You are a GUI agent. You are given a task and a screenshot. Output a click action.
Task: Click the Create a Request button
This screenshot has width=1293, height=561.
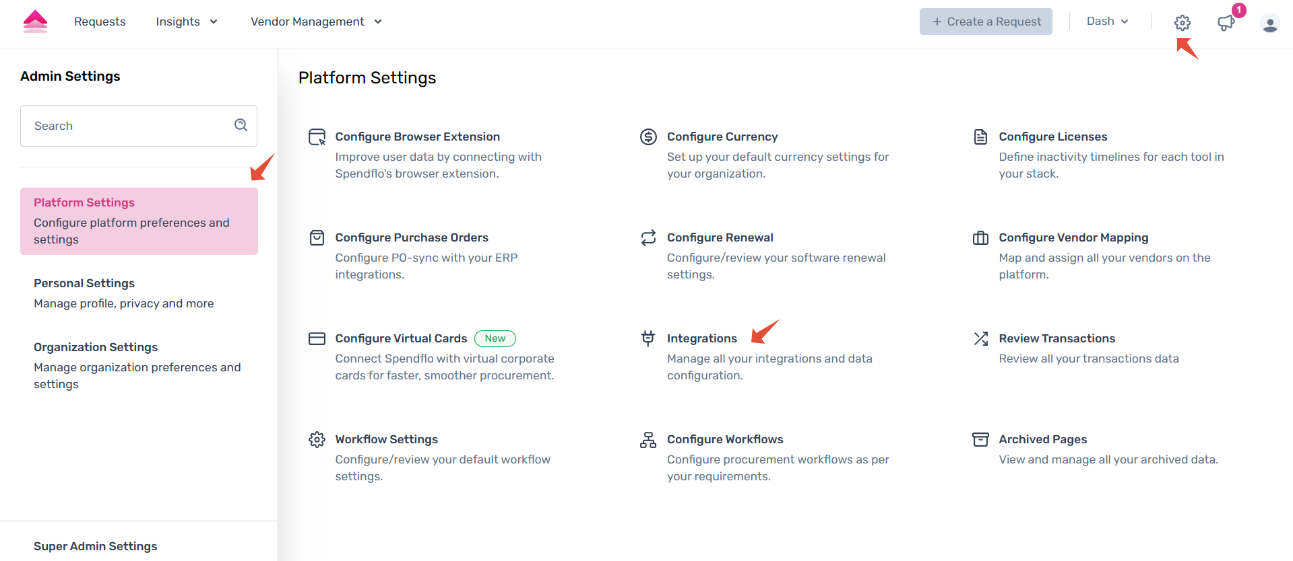click(x=986, y=22)
